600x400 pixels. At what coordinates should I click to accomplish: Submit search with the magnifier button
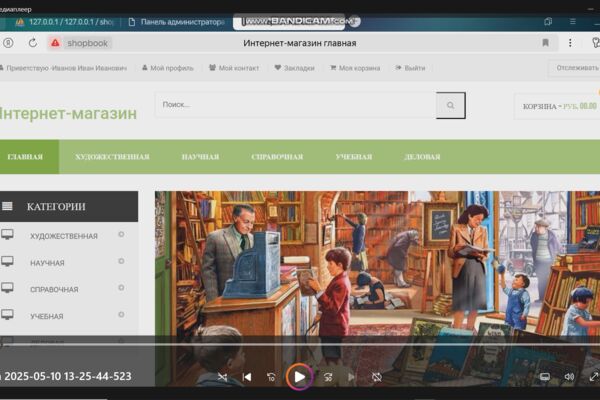click(x=451, y=105)
